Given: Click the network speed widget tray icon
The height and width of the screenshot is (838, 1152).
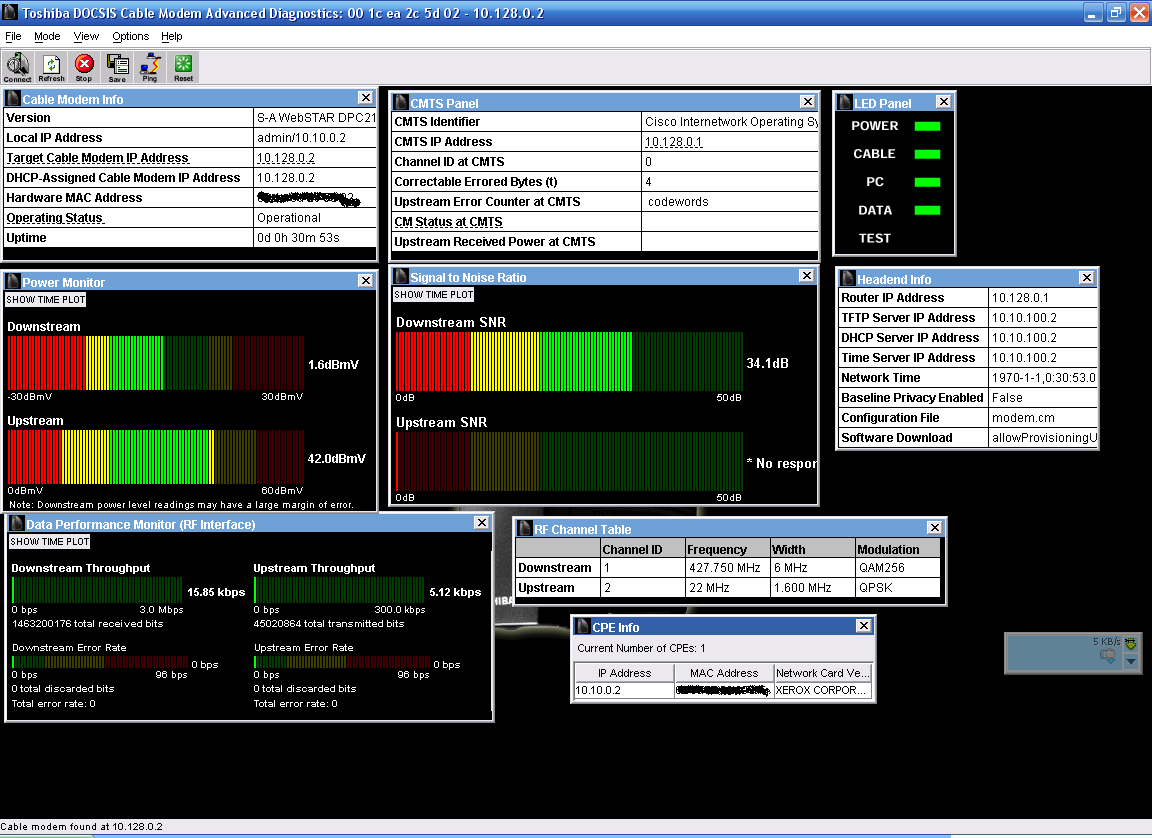Looking at the screenshot, I should coord(1131,643).
